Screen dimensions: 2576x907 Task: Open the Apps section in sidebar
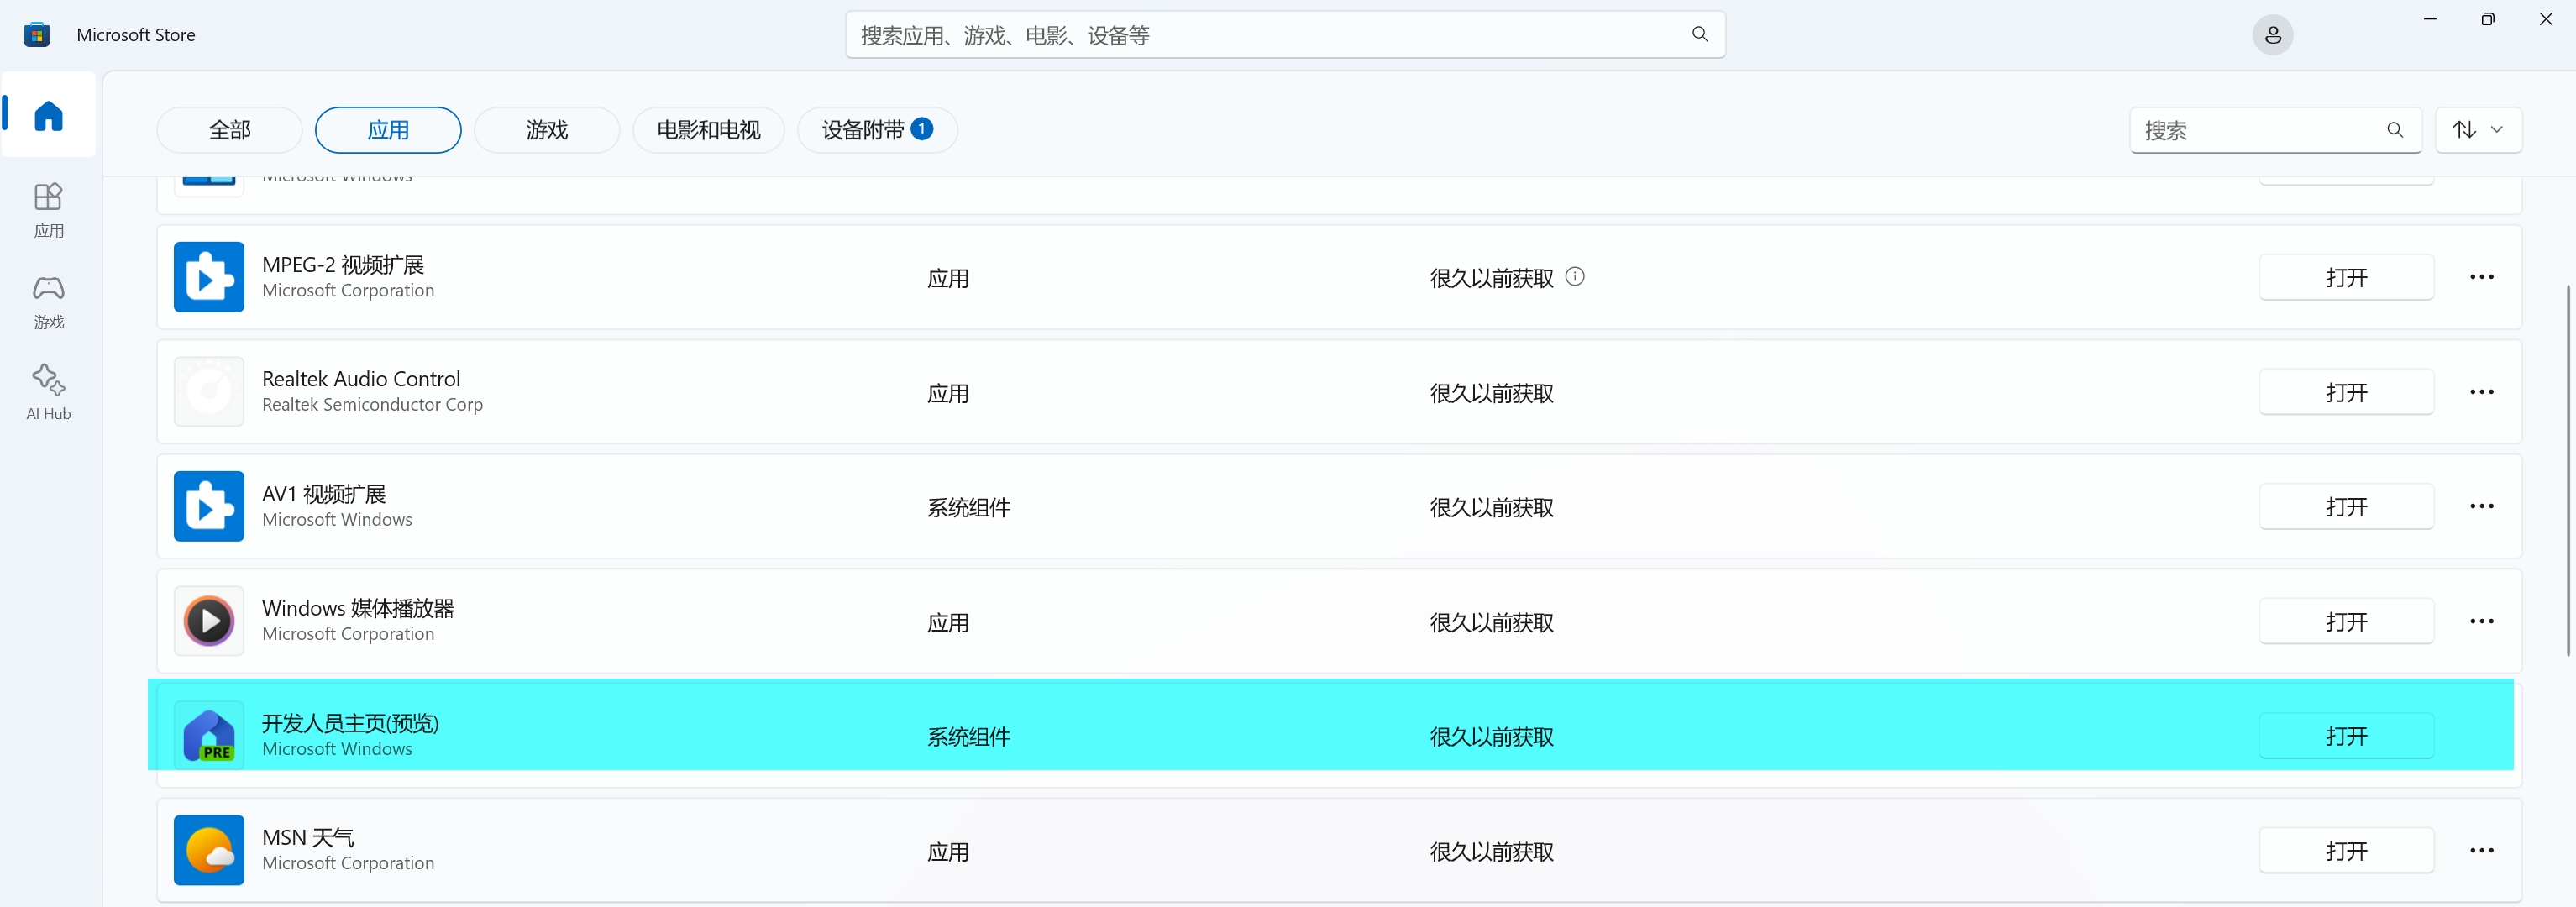(x=48, y=209)
